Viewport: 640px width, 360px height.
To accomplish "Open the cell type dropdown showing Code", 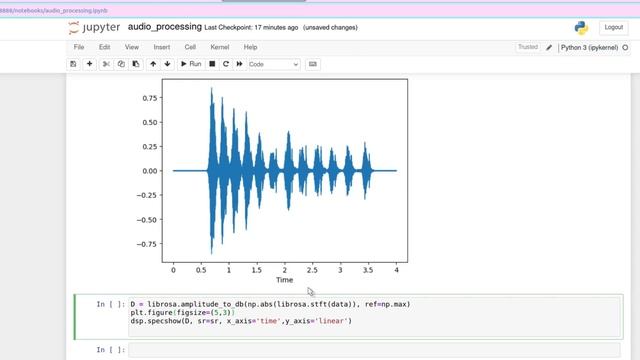I will tap(274, 64).
